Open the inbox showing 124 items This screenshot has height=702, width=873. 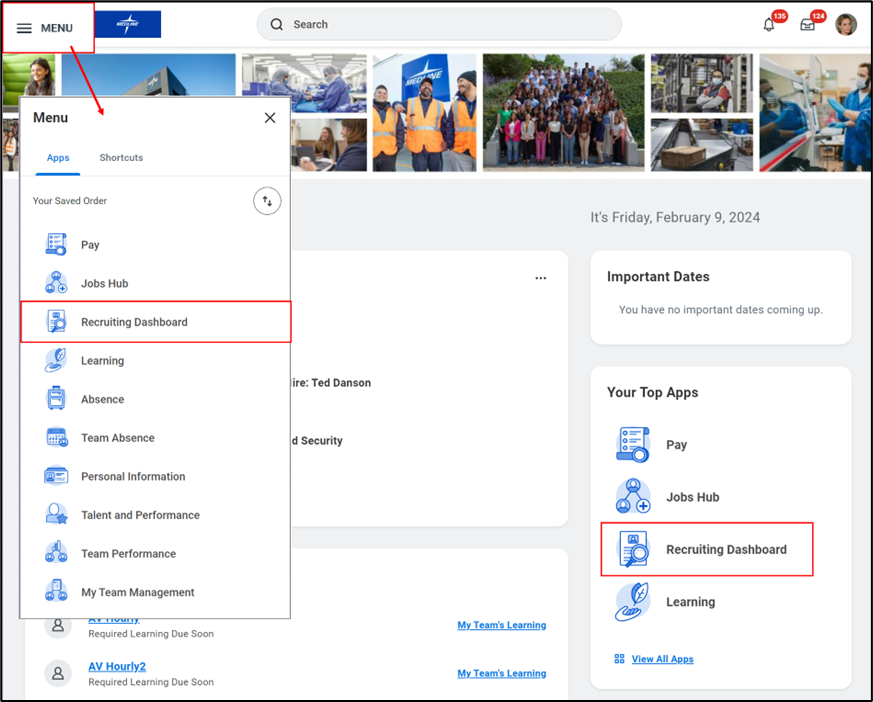pyautogui.click(x=808, y=24)
